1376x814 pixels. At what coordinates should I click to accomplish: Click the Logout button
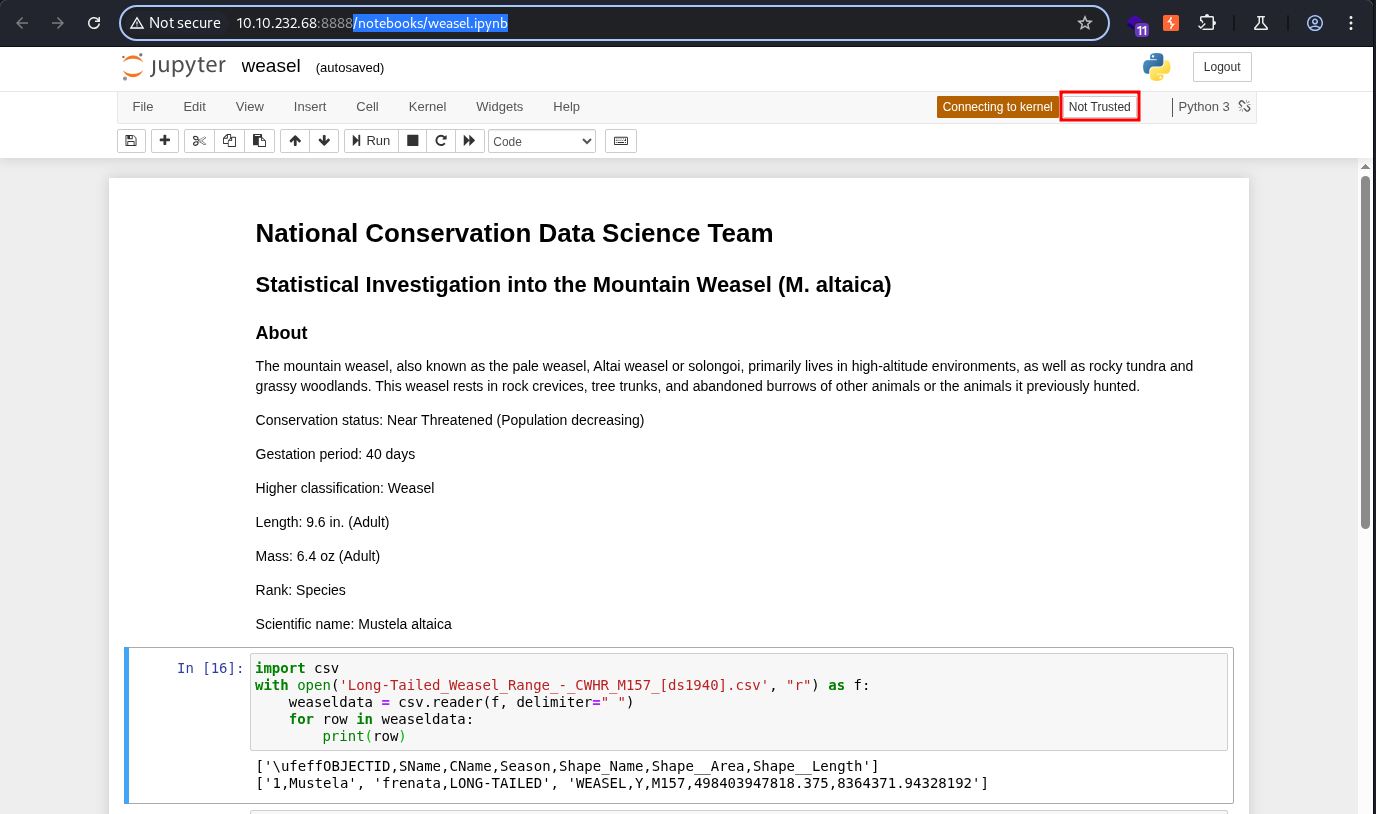pos(1222,67)
